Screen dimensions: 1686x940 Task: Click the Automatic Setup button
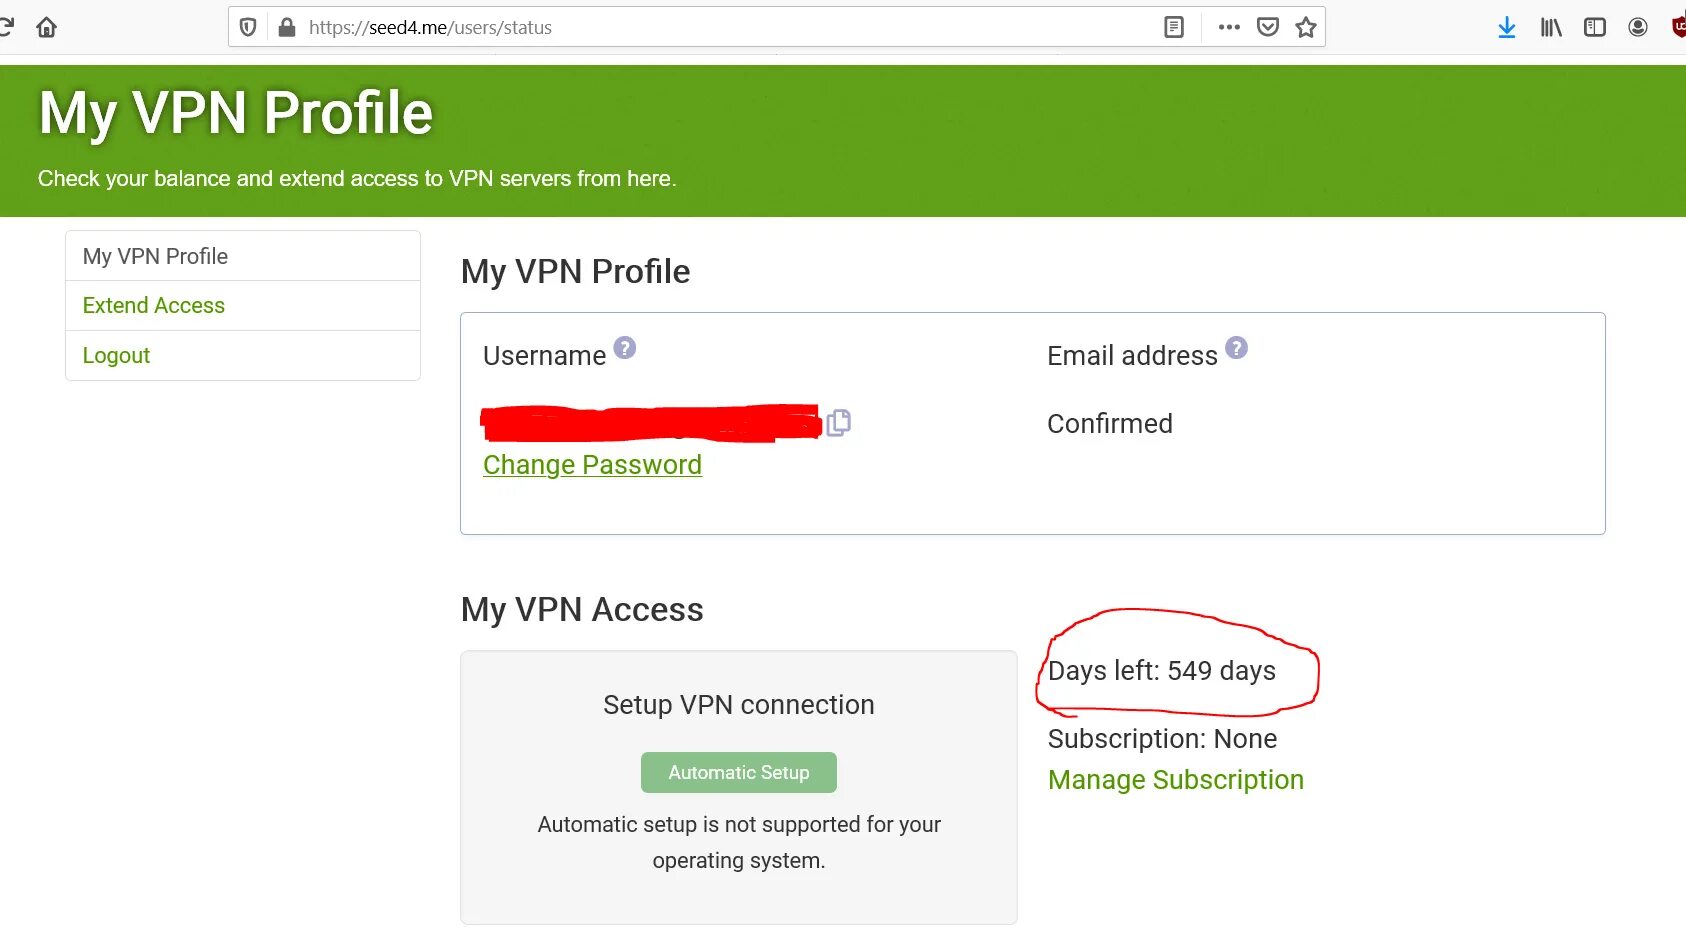(x=739, y=772)
